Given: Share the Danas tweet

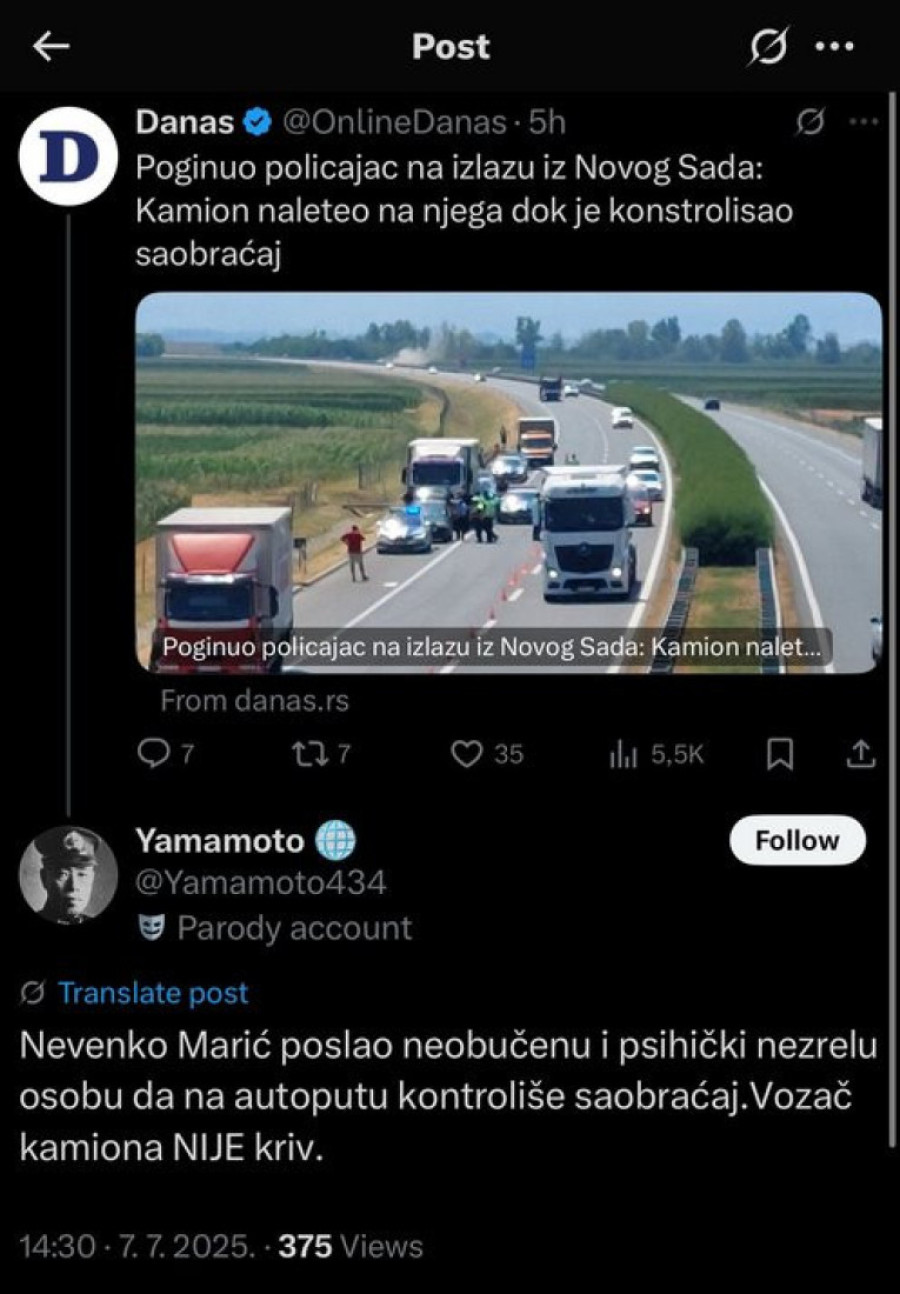Looking at the screenshot, I should 860,754.
